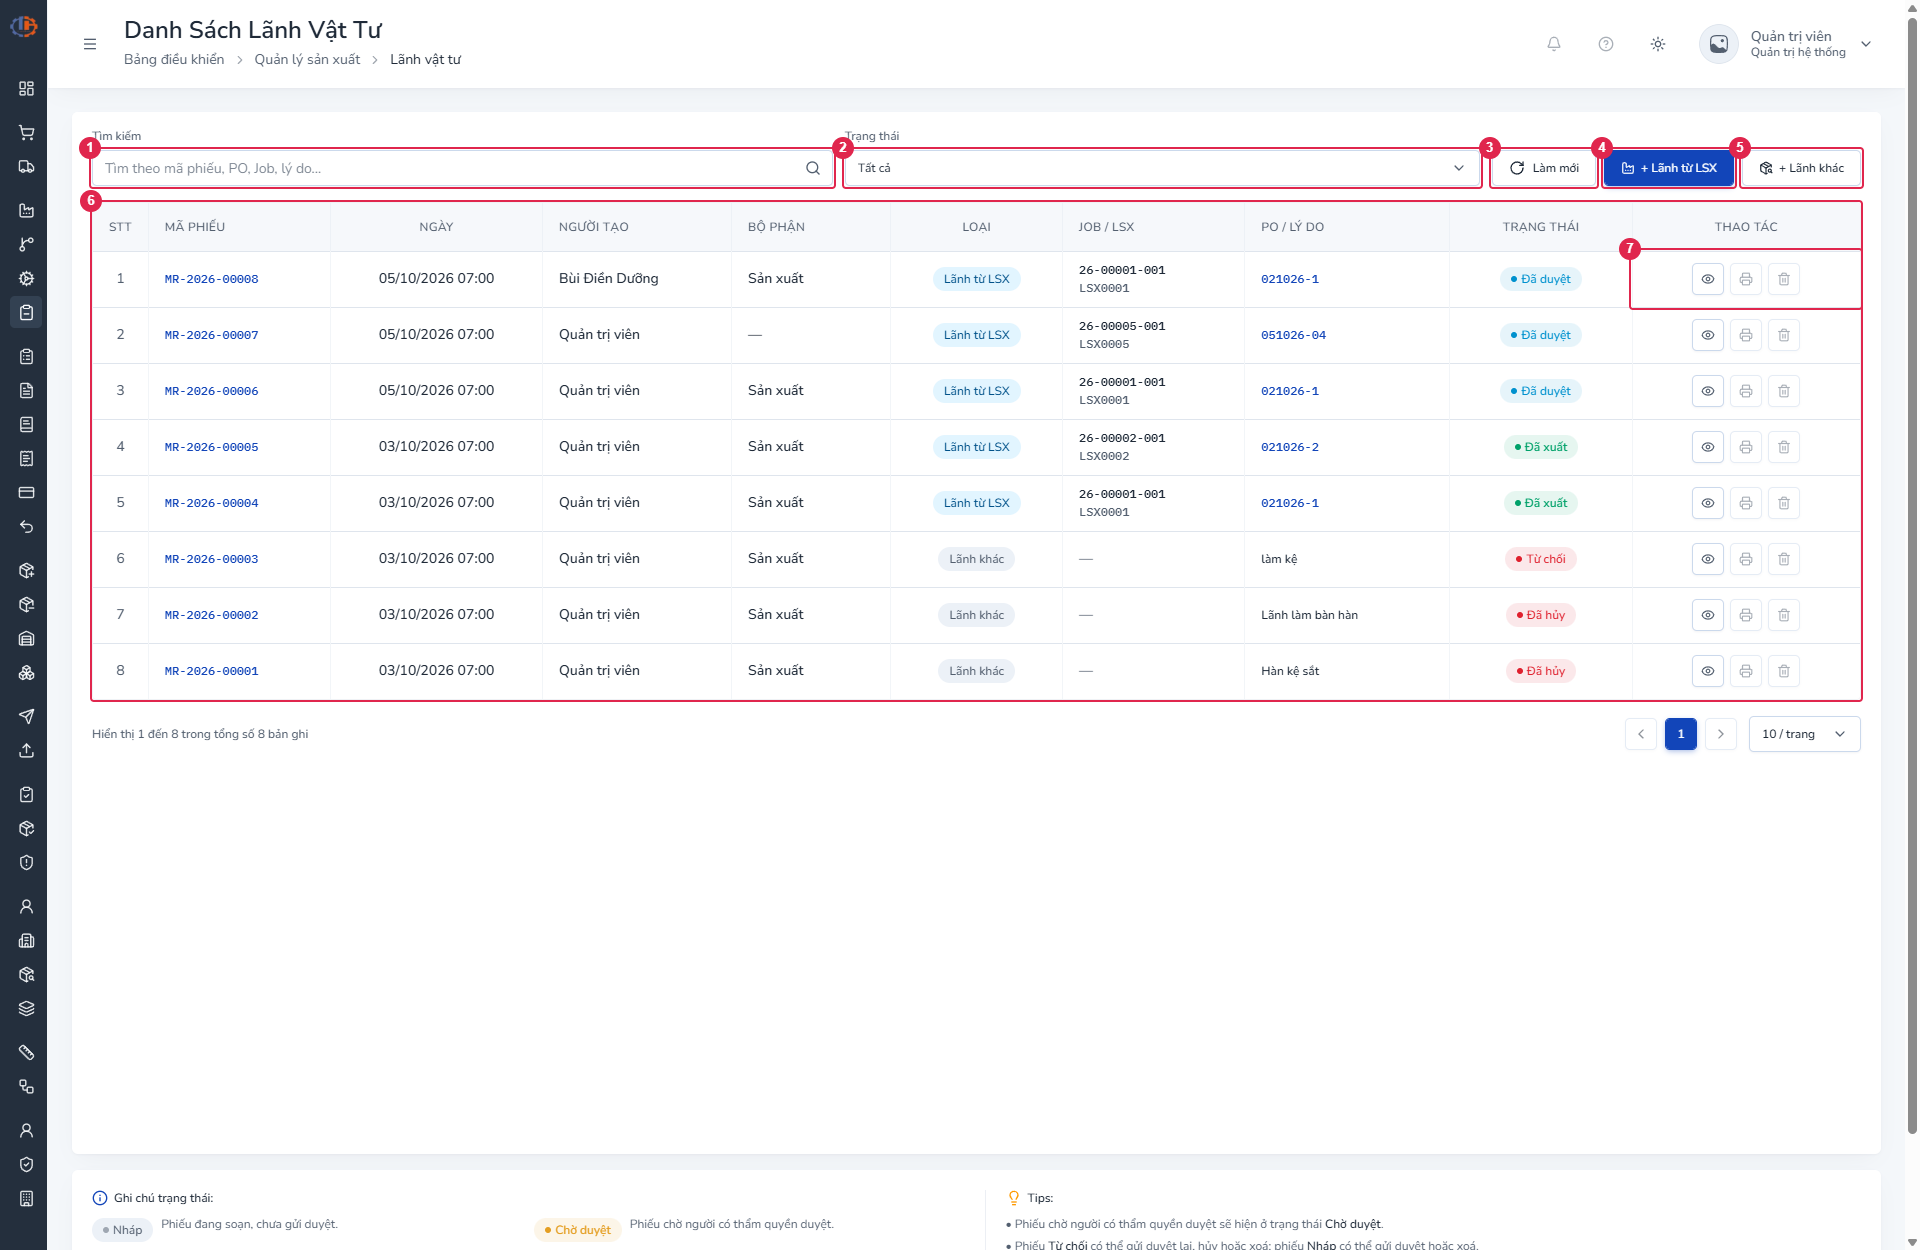Open the Trạng thái status dropdown
This screenshot has height=1250, width=1920.
click(1161, 168)
